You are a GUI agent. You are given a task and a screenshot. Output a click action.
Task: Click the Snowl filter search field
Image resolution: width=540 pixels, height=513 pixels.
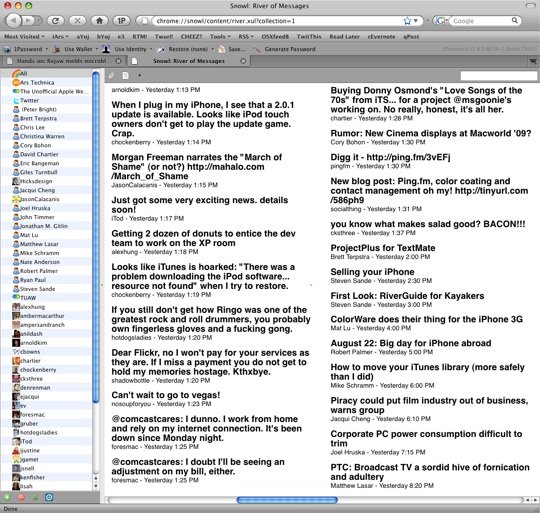[499, 76]
